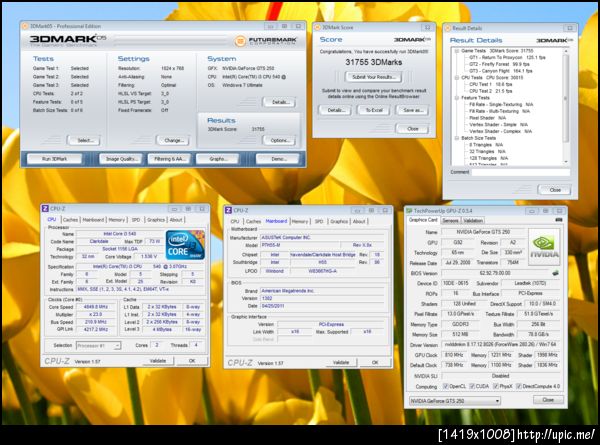Click the 31755 3DMarks score text
The width and height of the screenshot is (600, 445).
[x=373, y=62]
